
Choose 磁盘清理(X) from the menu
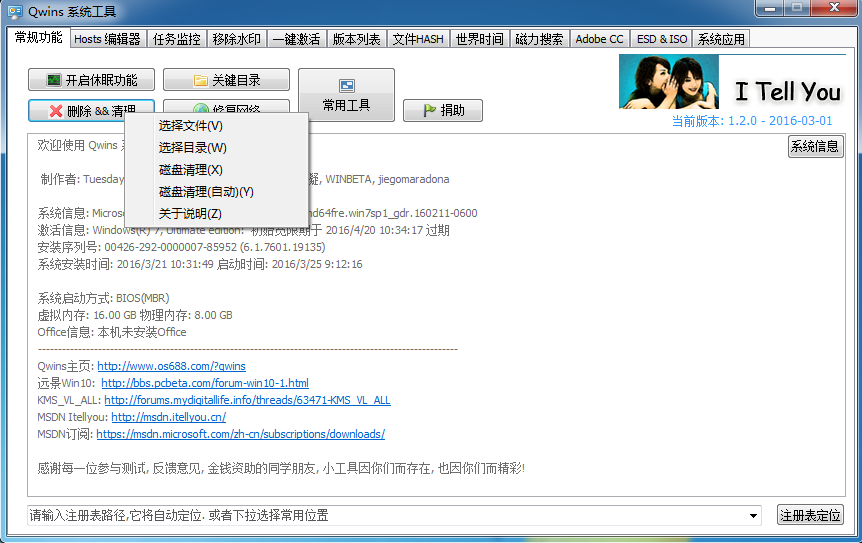[217, 170]
